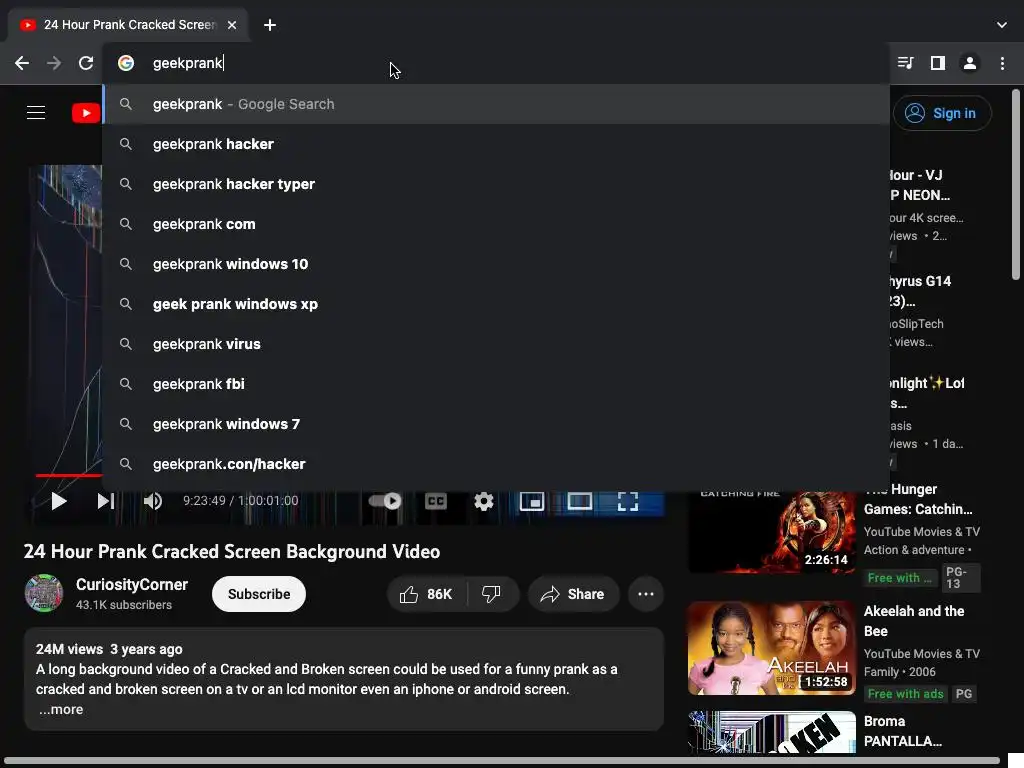Image resolution: width=1024 pixels, height=768 pixels.
Task: Open Broma PANTALLA video thumbnail
Action: [772, 732]
